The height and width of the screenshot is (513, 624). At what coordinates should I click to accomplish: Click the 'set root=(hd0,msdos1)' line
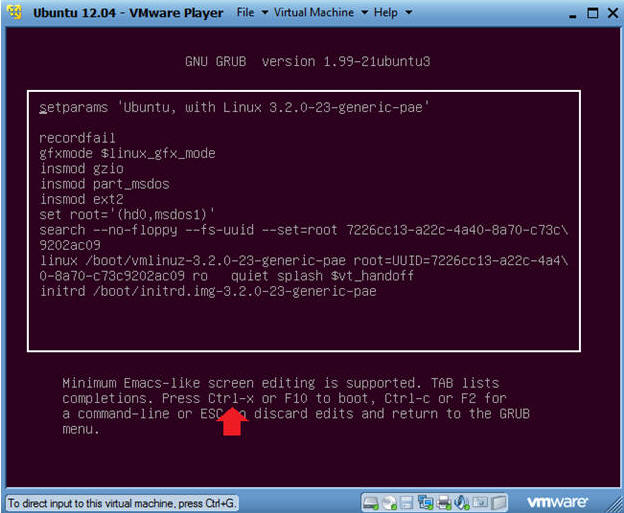click(127, 215)
